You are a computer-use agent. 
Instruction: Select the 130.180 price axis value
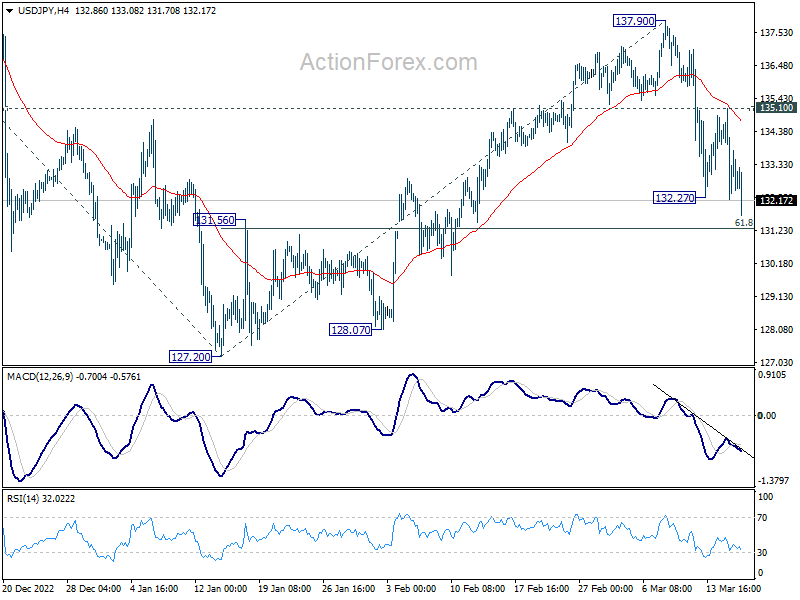click(x=776, y=264)
